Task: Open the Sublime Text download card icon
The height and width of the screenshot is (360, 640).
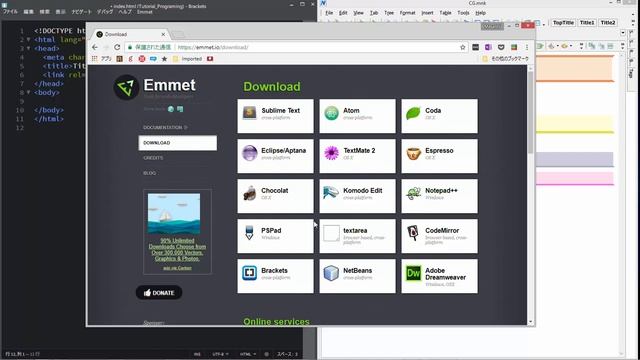Action: 249,112
